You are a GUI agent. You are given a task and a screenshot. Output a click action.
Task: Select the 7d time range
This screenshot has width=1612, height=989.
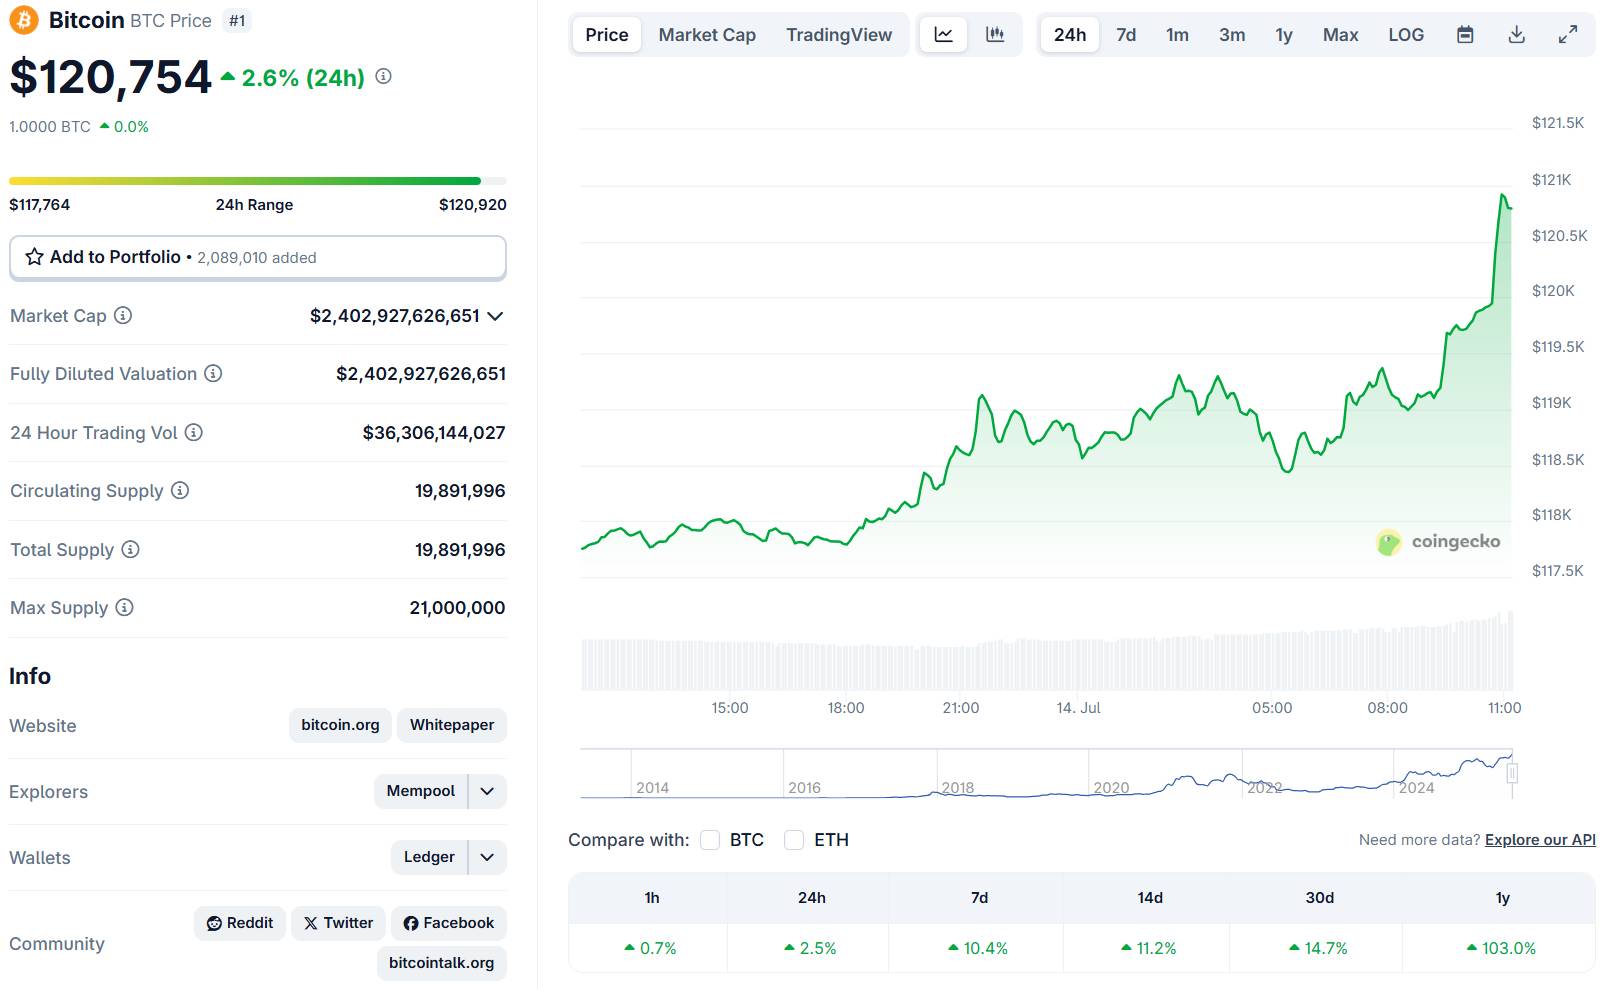point(1126,35)
